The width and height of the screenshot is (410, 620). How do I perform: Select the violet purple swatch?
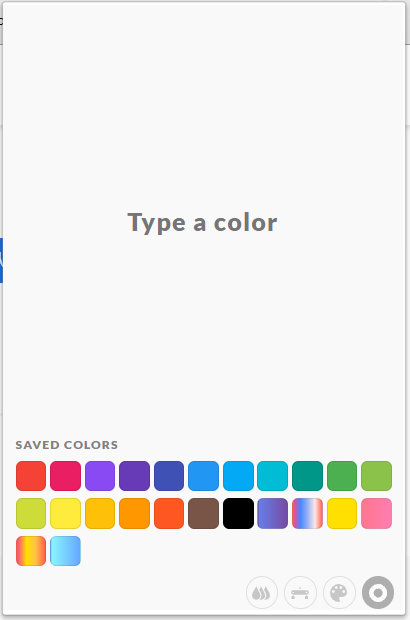100,476
